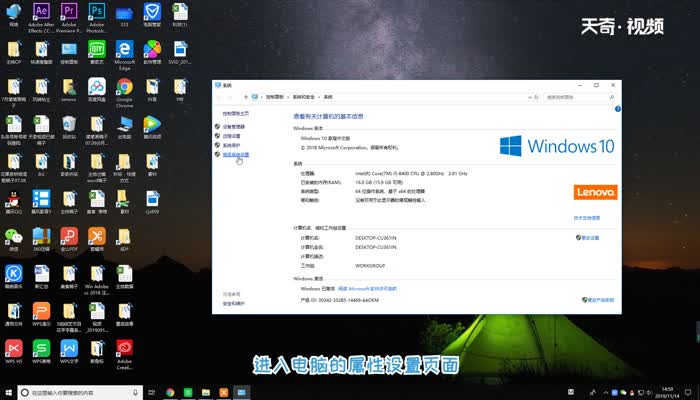Open the Baidu Netdisk desktop icon

coord(96,89)
